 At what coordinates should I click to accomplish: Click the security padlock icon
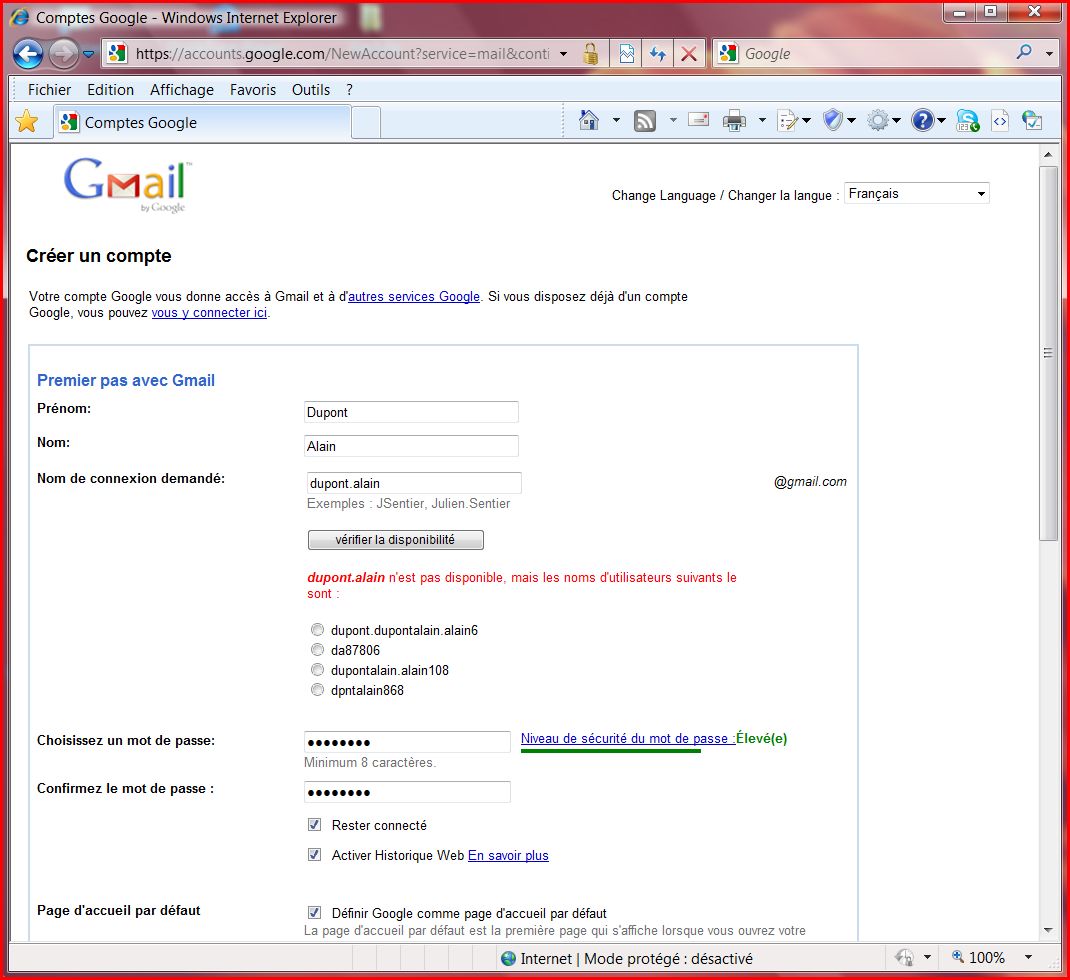pos(591,53)
